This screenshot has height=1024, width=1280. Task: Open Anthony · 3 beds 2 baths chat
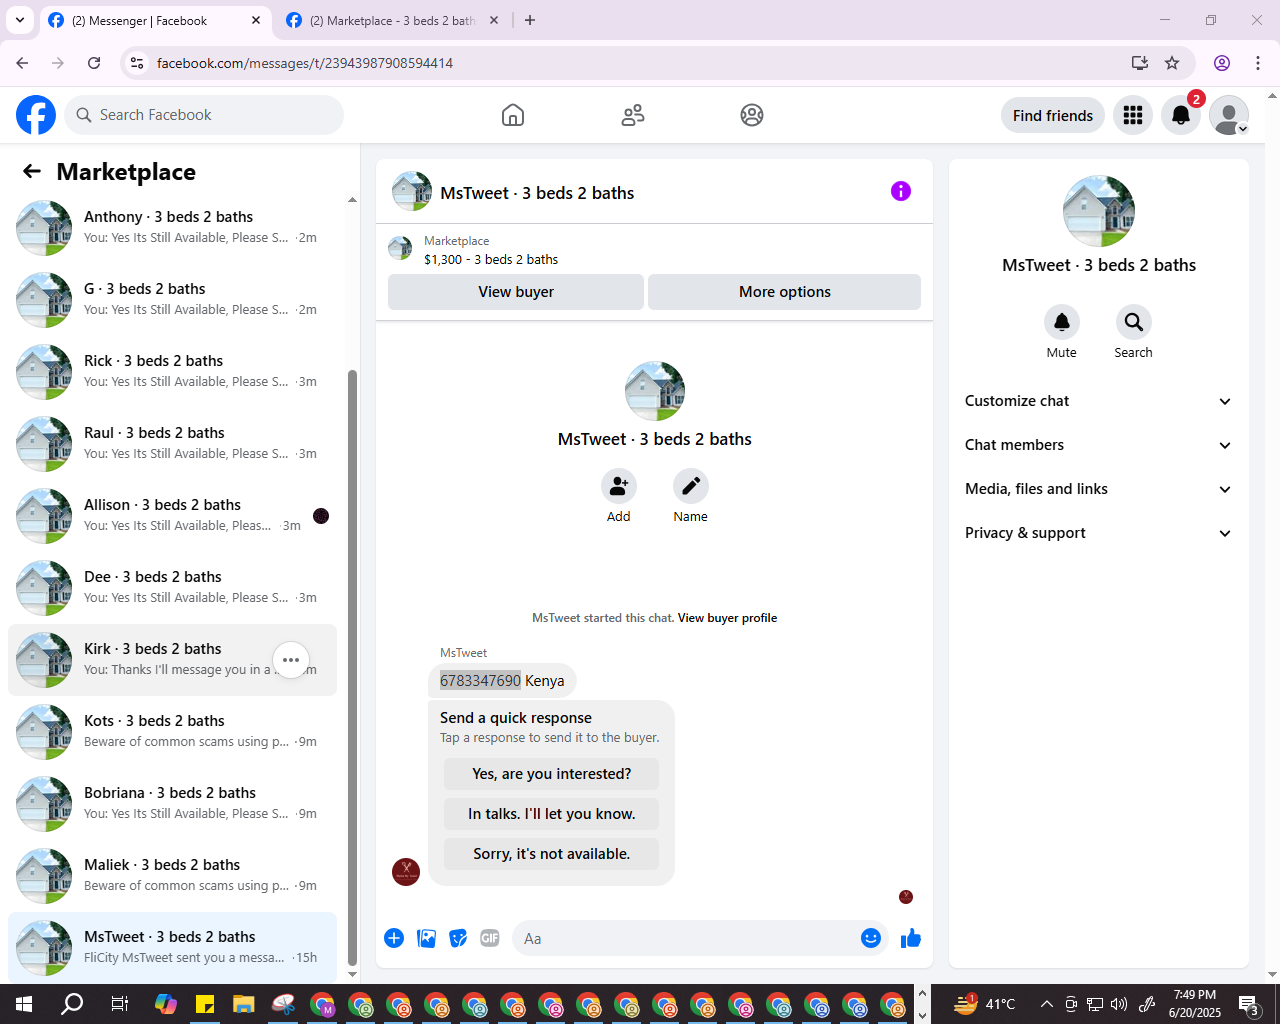[172, 227]
